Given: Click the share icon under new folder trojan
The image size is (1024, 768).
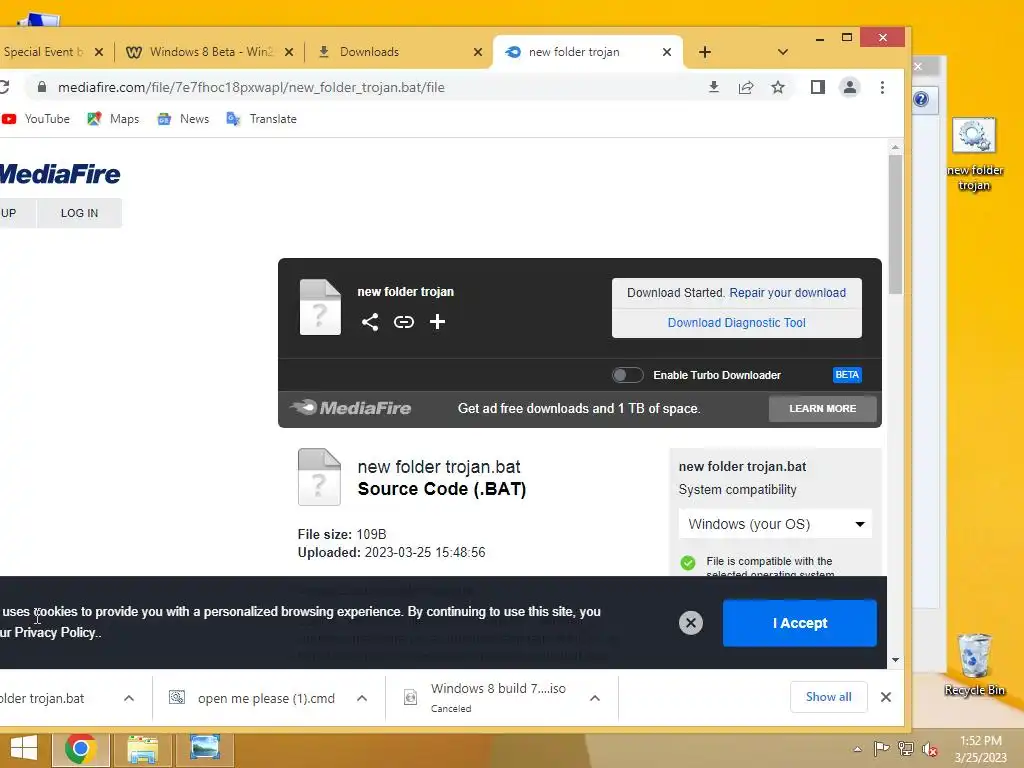Looking at the screenshot, I should 370,322.
